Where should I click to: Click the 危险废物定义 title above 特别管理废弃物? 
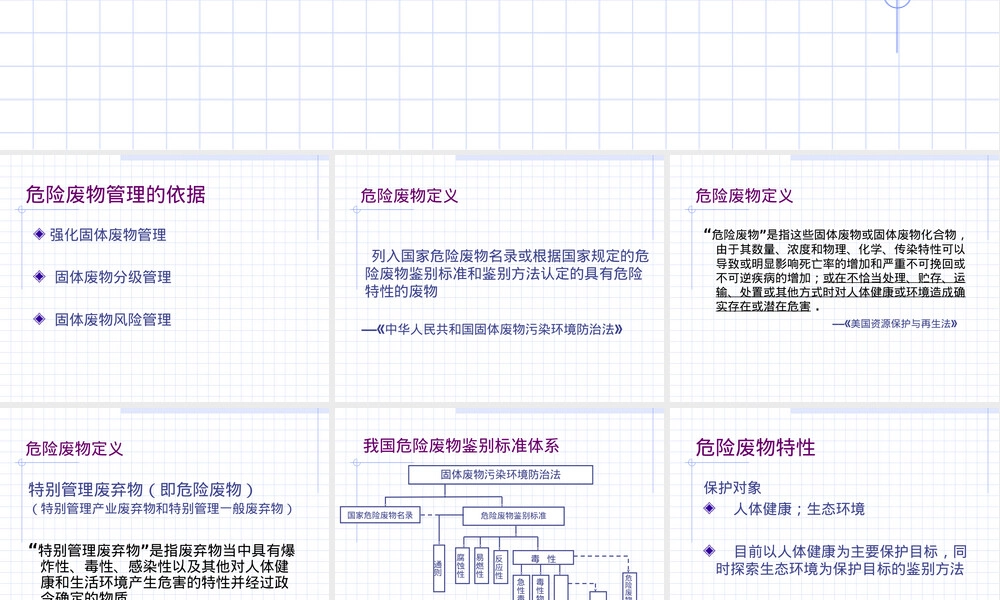tap(75, 449)
